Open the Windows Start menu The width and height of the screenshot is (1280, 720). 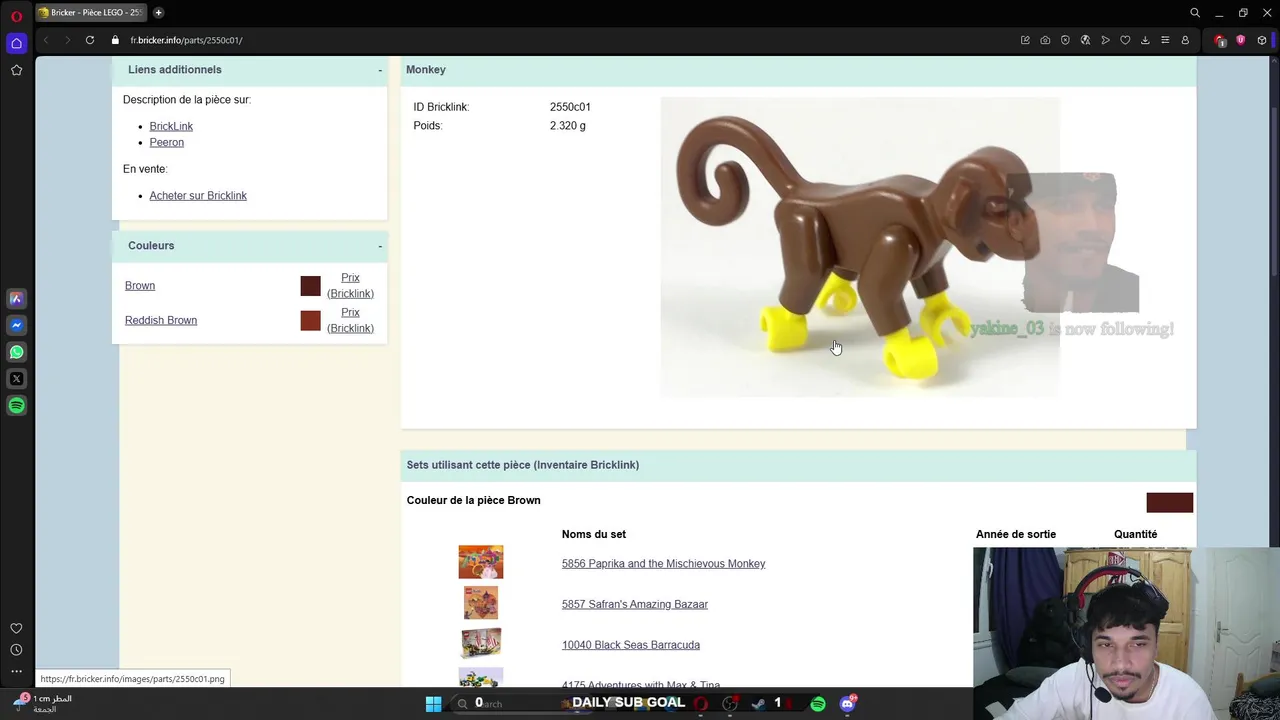433,704
